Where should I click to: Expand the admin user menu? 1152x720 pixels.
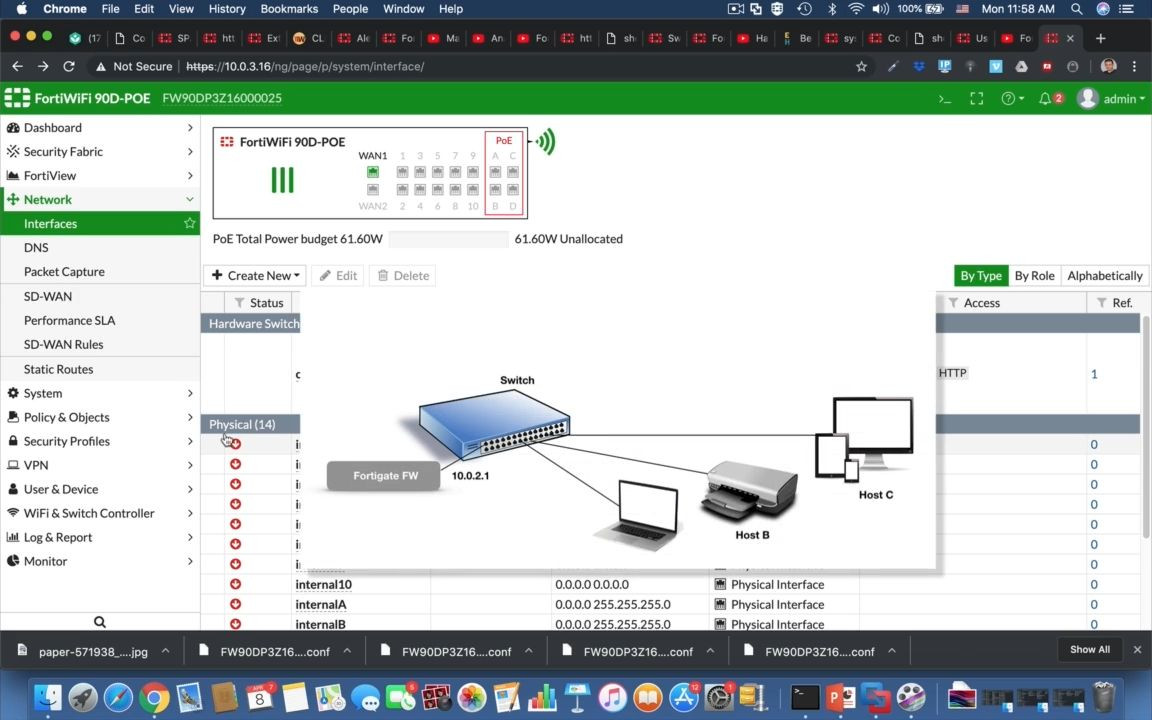1112,99
